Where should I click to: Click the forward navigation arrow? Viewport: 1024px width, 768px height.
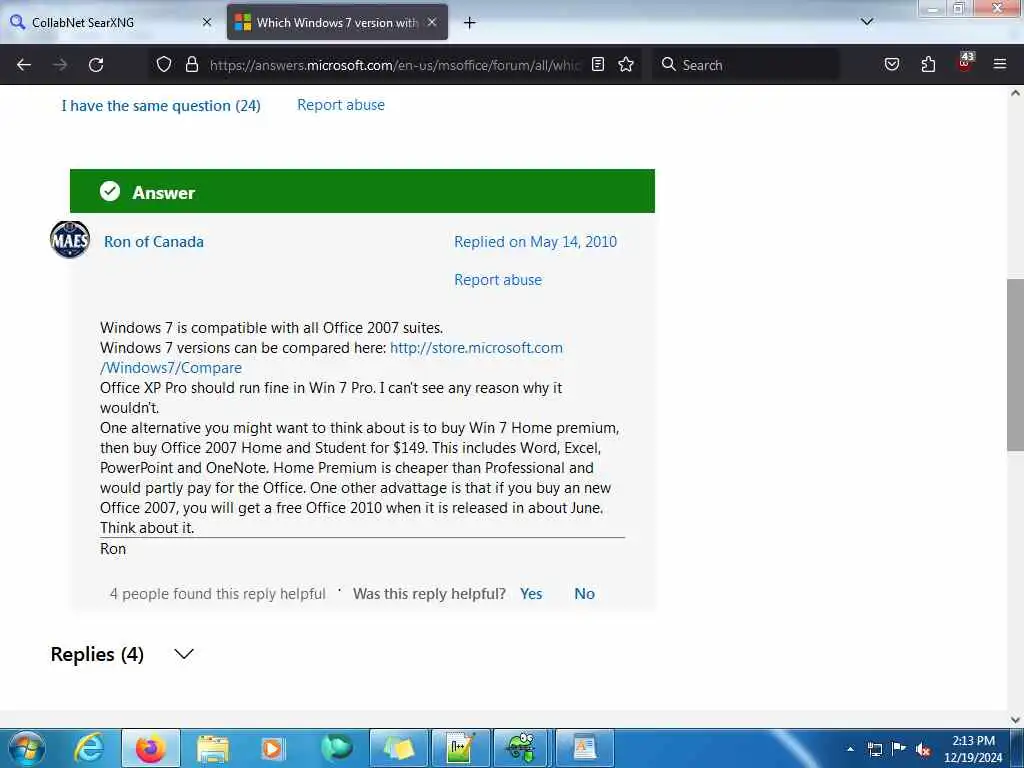coord(60,65)
